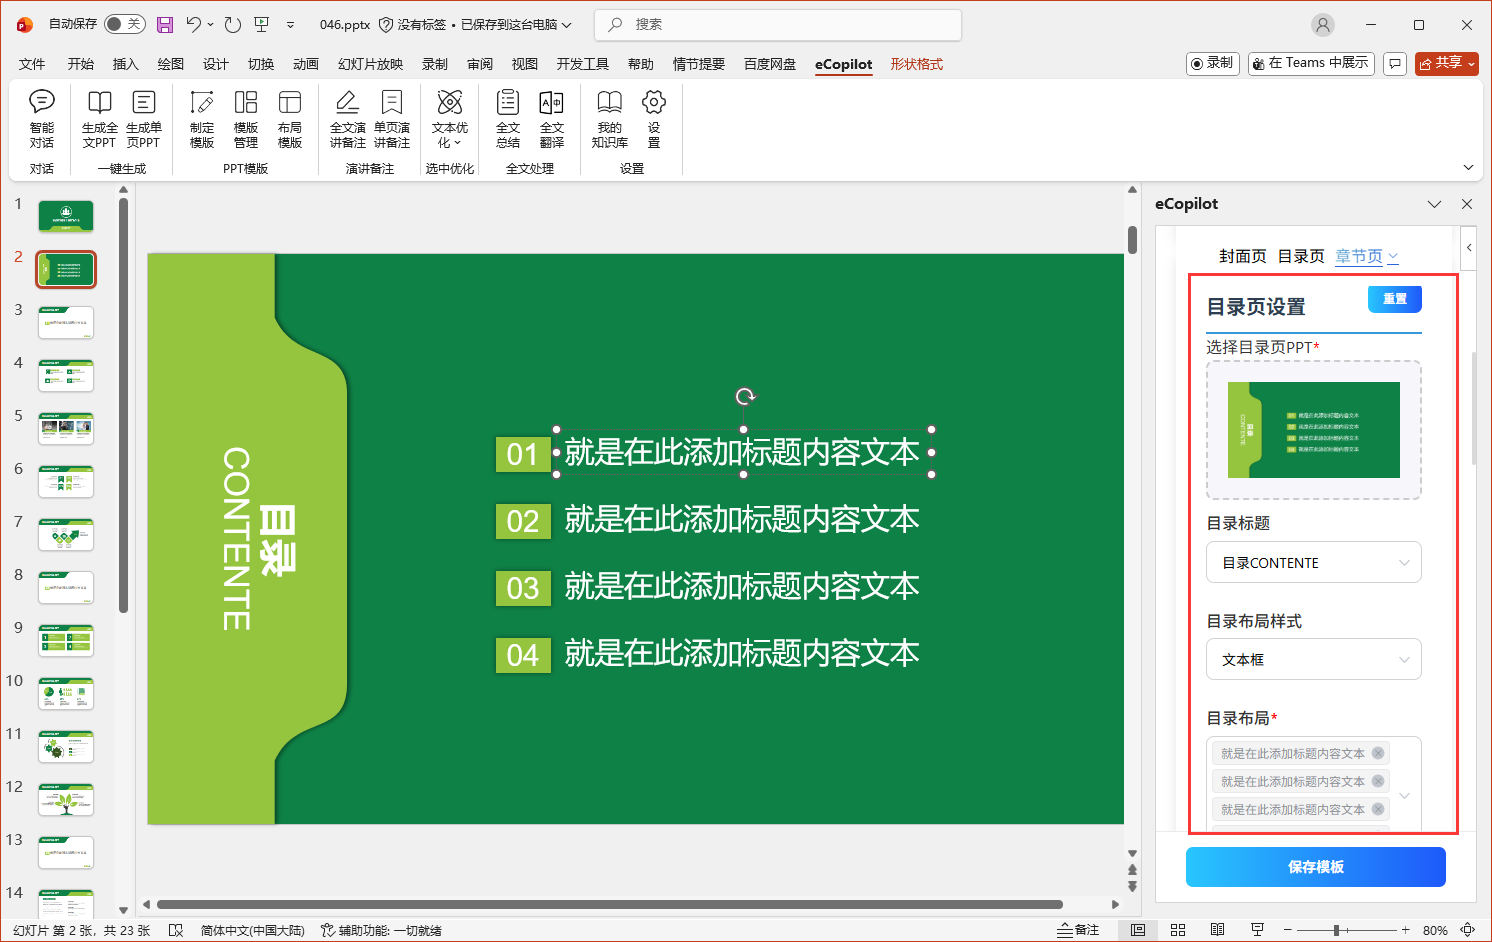Image resolution: width=1492 pixels, height=942 pixels.
Task: Open the eCopilot 设置 settings gear
Action: (x=653, y=120)
